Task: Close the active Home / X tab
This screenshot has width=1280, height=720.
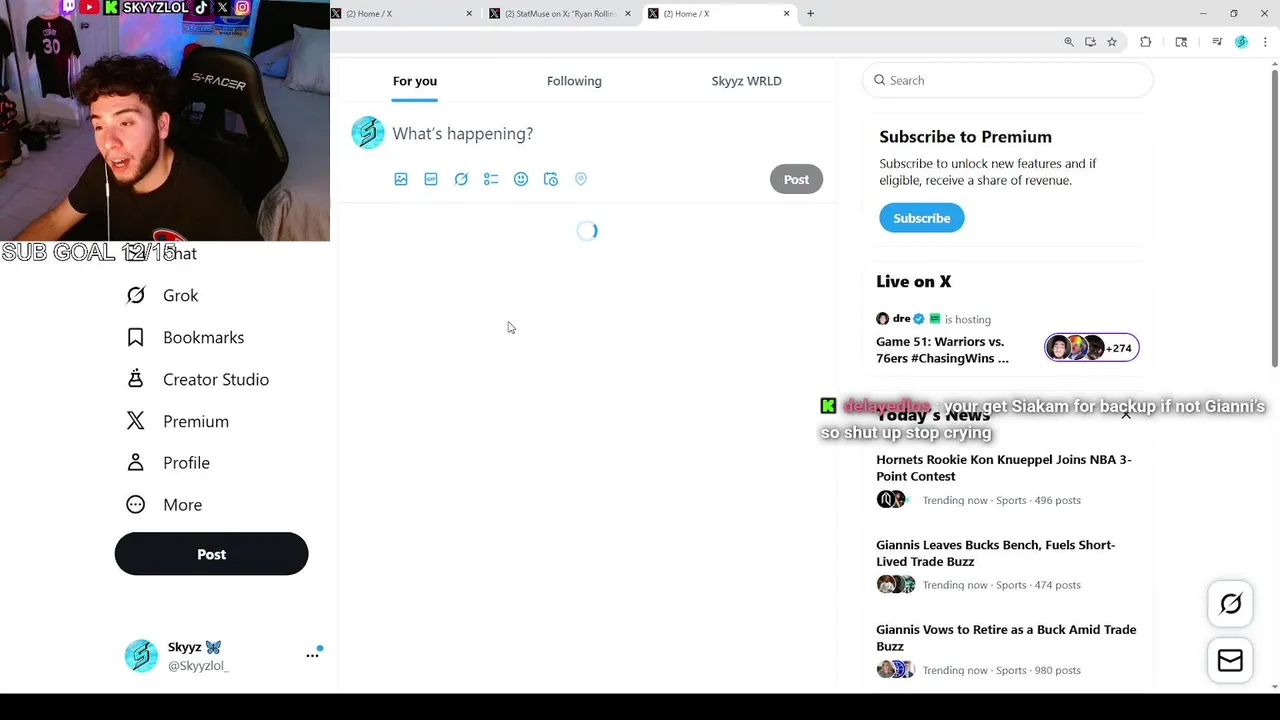Action: pos(786,14)
